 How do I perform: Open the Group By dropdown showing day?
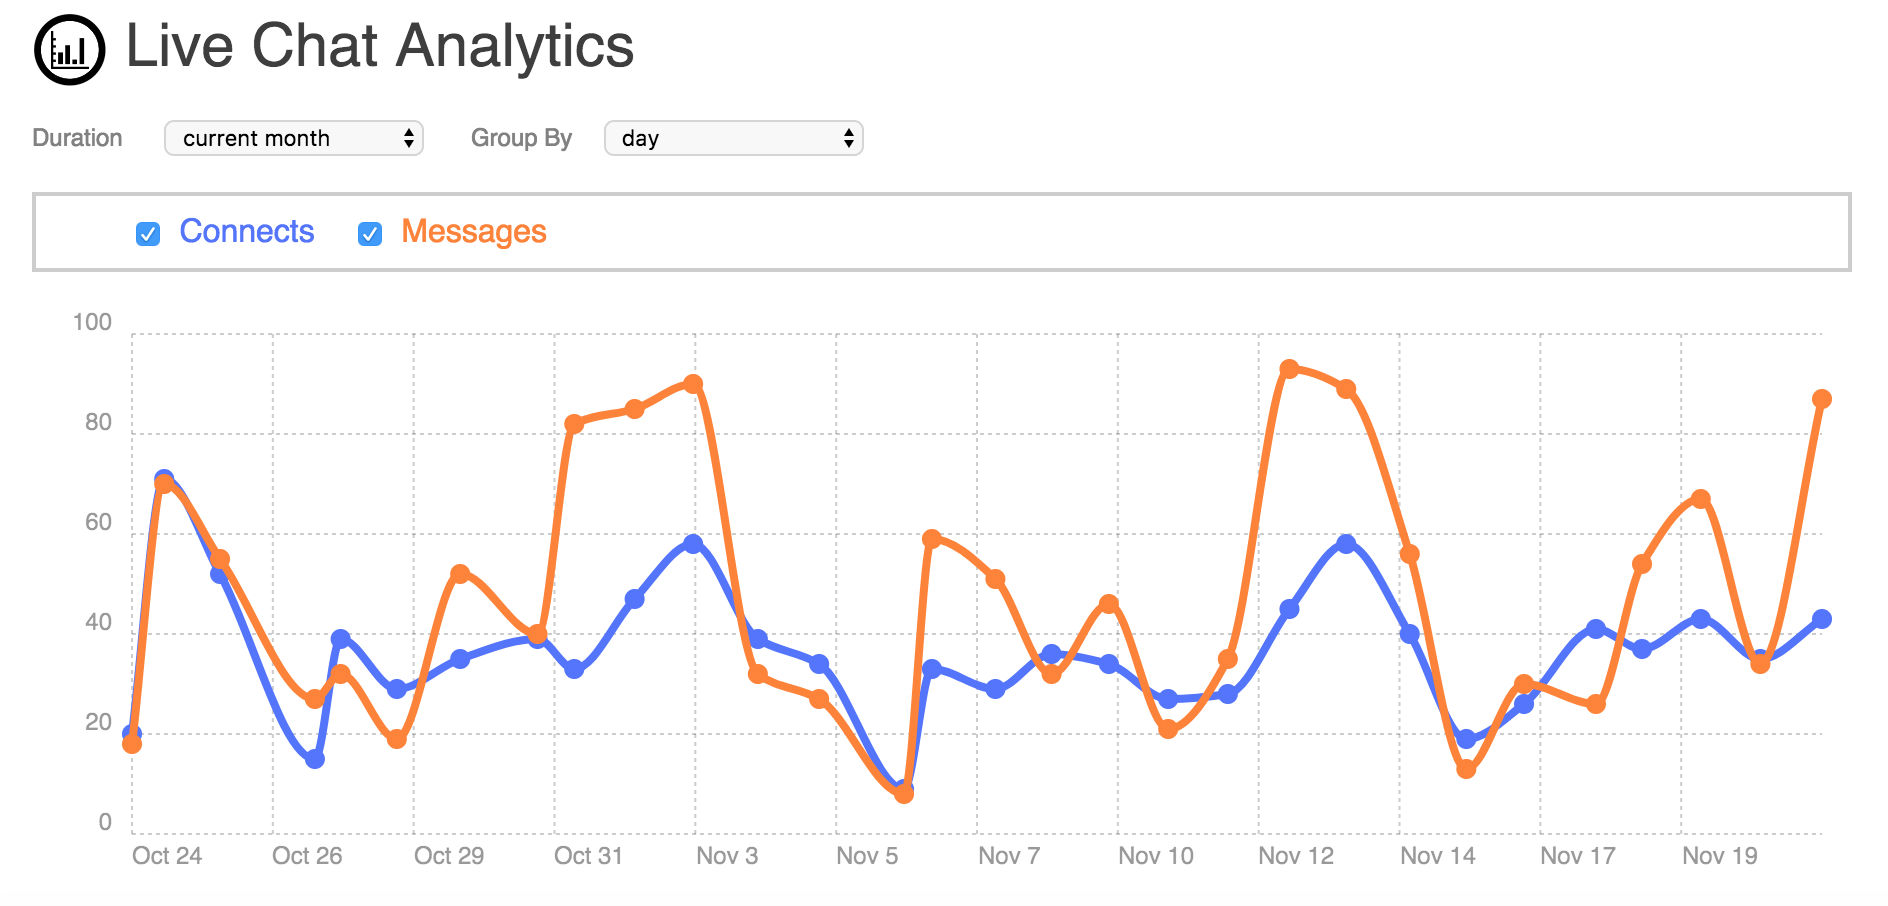click(734, 138)
